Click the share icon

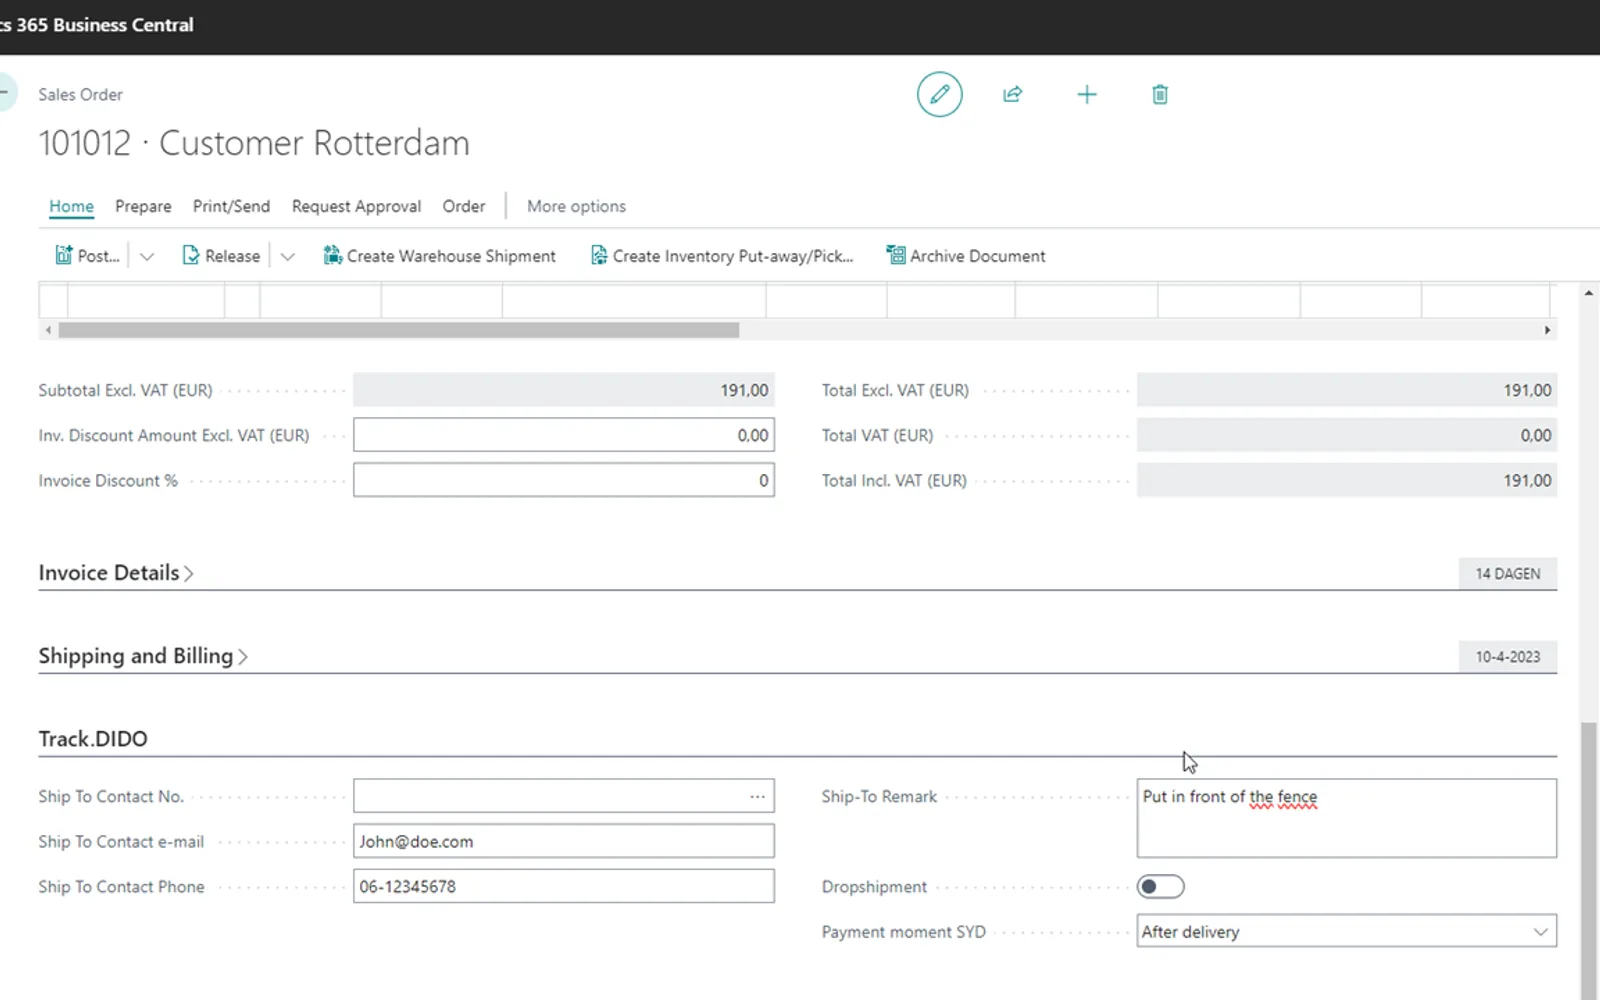tap(1012, 94)
